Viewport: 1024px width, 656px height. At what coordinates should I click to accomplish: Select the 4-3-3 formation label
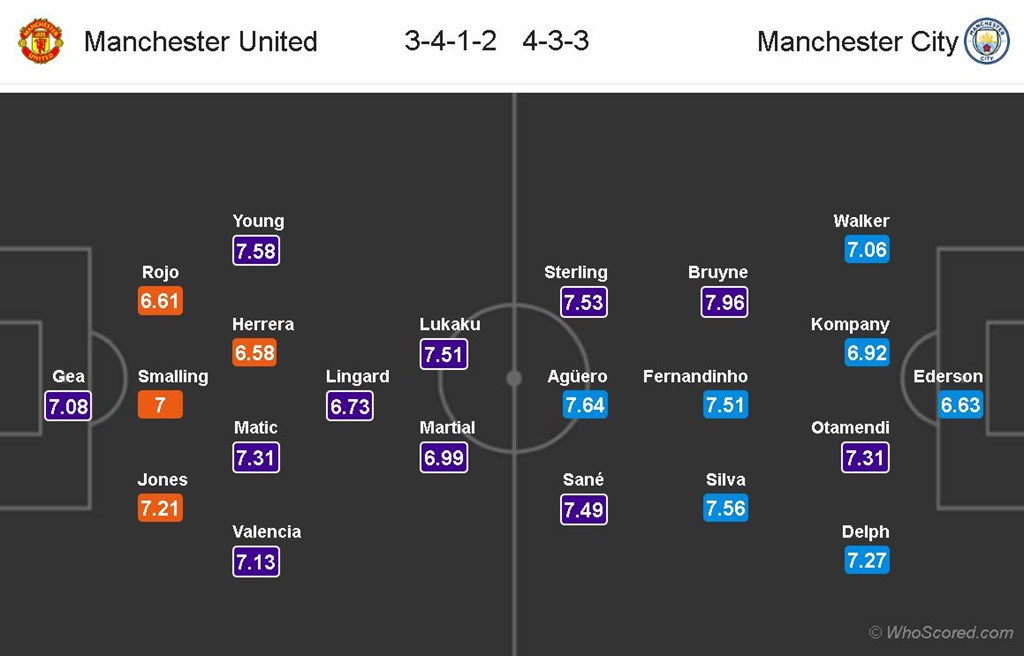point(555,41)
